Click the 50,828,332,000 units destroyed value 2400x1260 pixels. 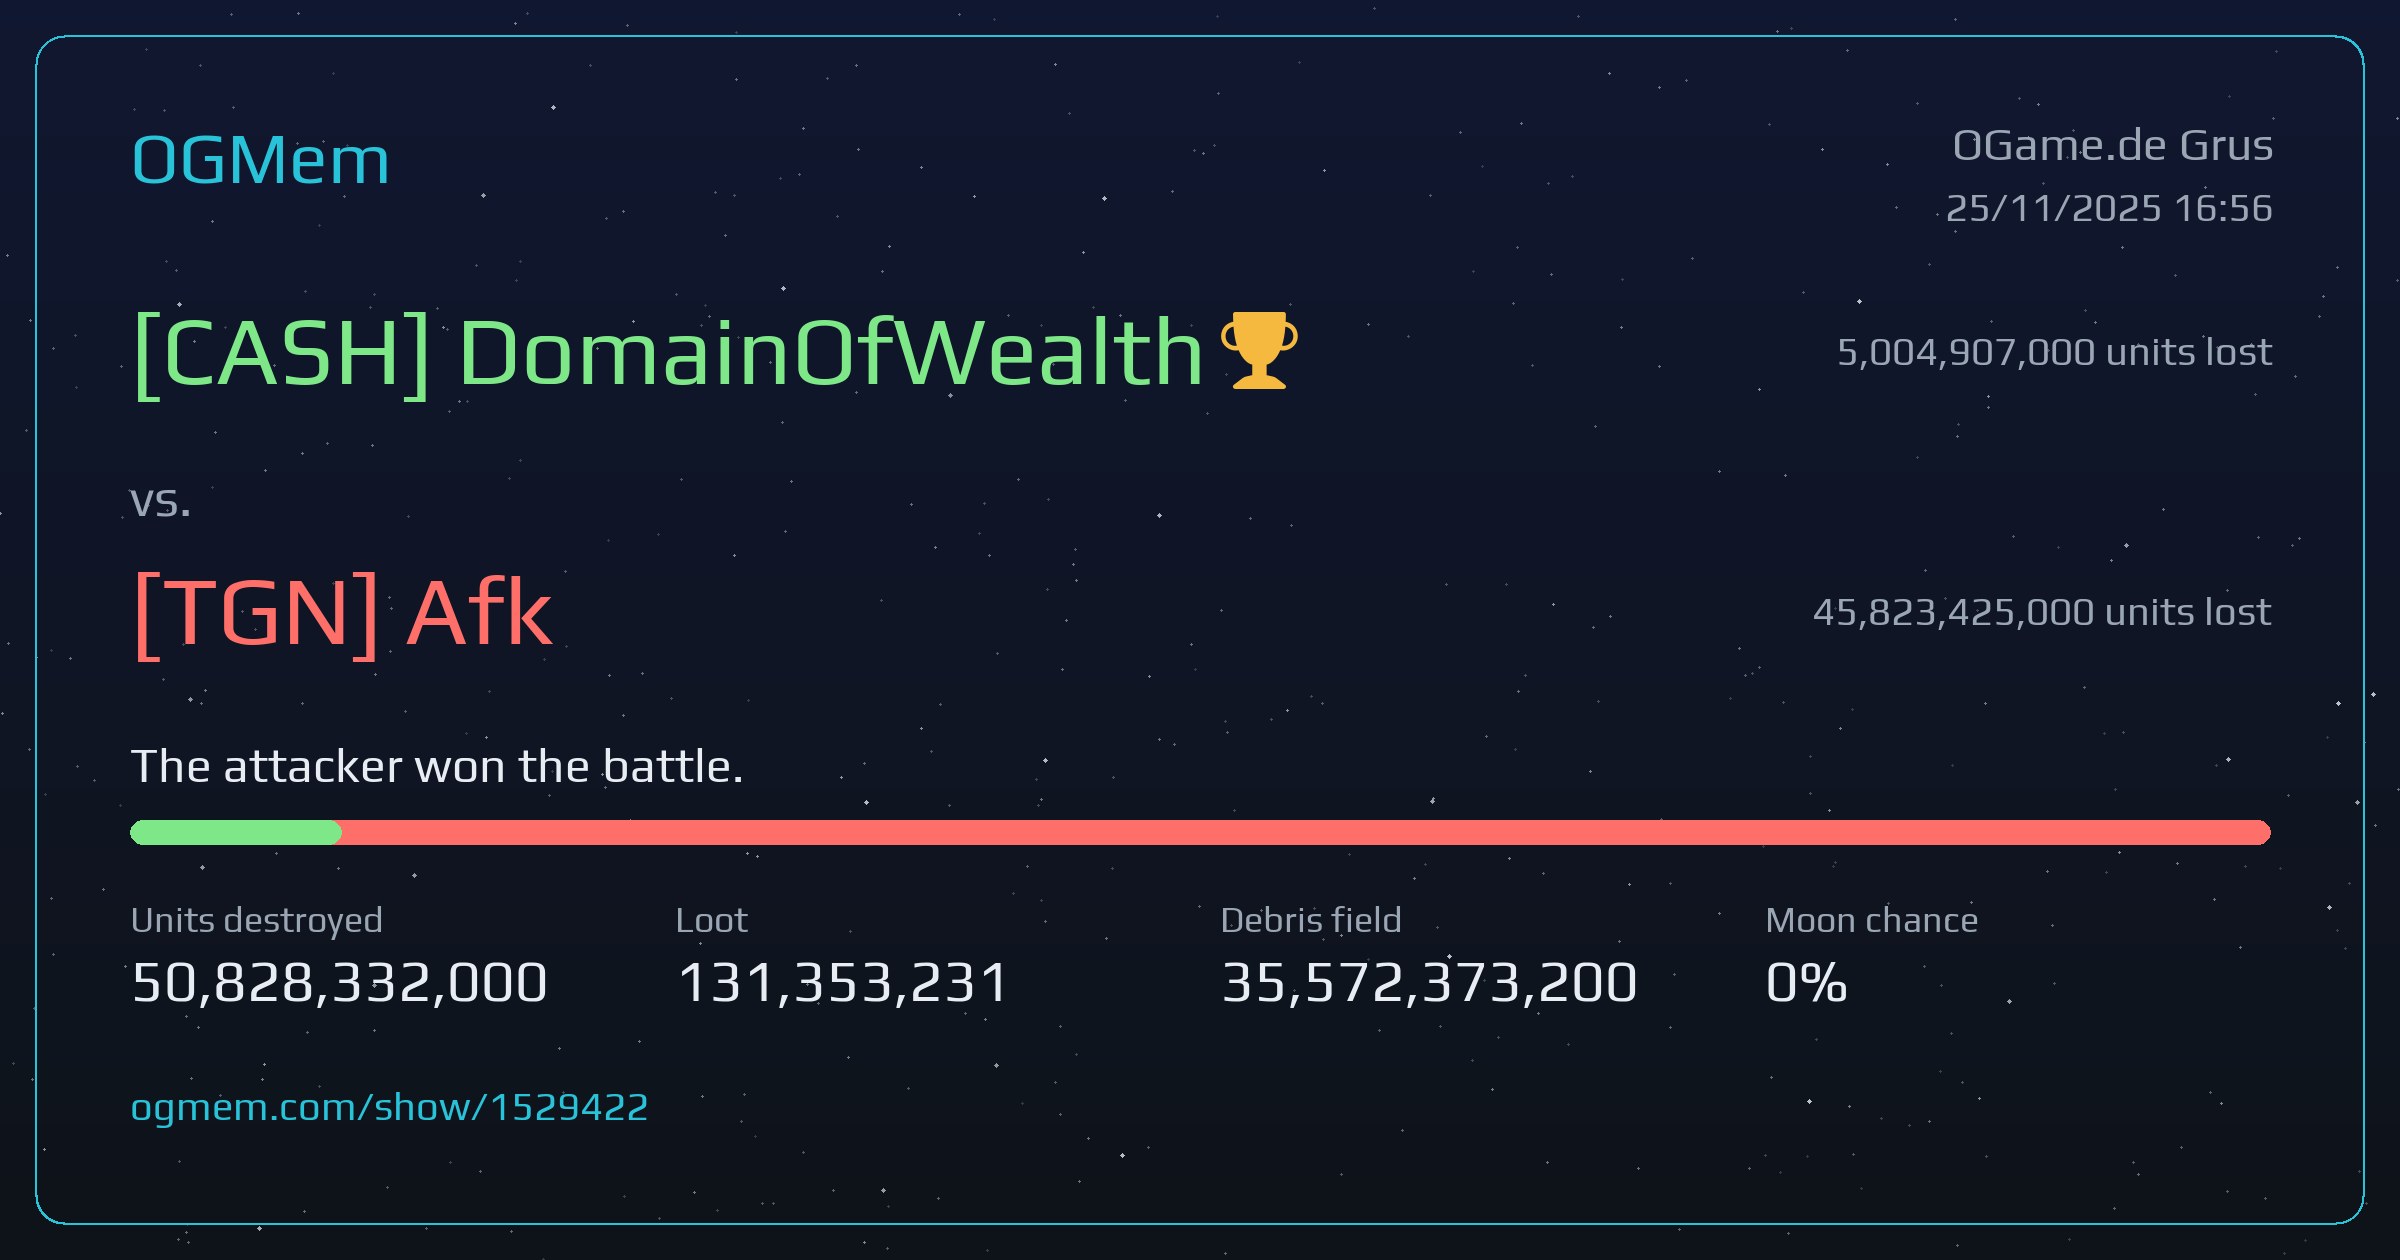339,982
